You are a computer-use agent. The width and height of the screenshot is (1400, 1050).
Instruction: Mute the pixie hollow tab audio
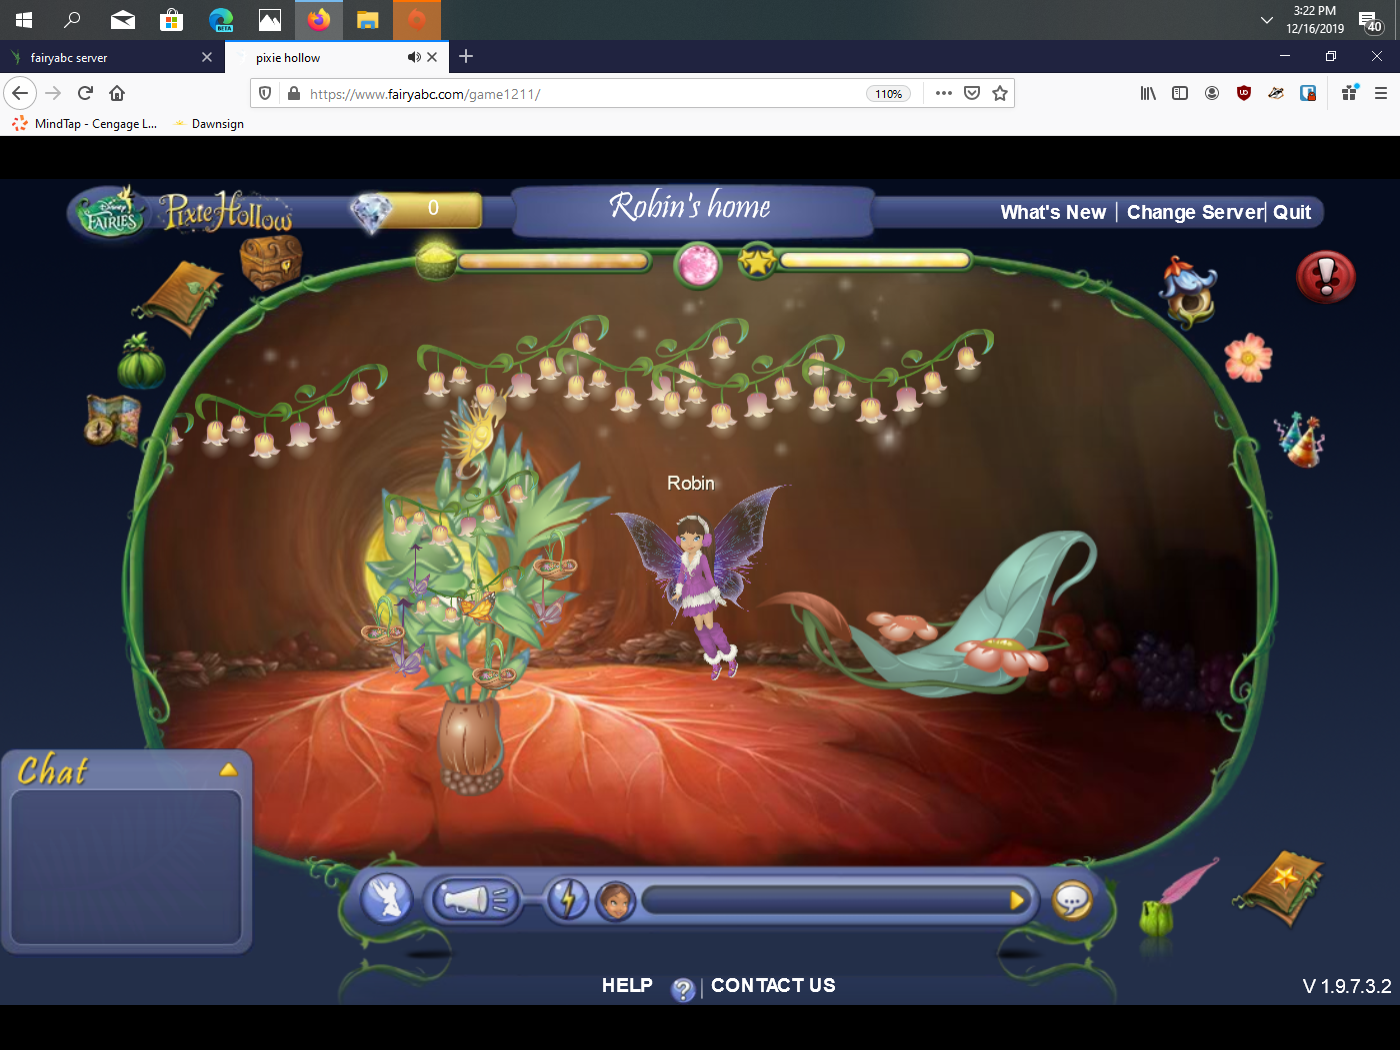pyautogui.click(x=413, y=58)
